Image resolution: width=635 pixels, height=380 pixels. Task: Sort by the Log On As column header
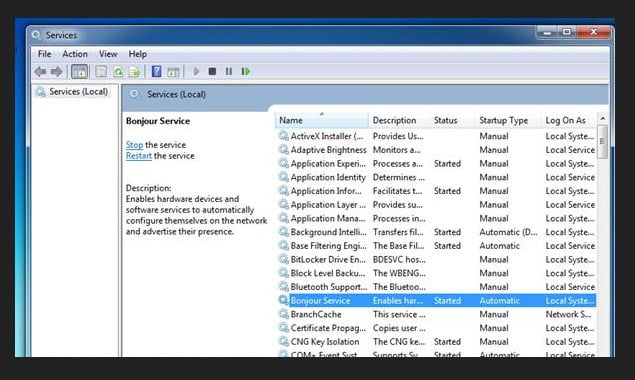click(x=569, y=120)
